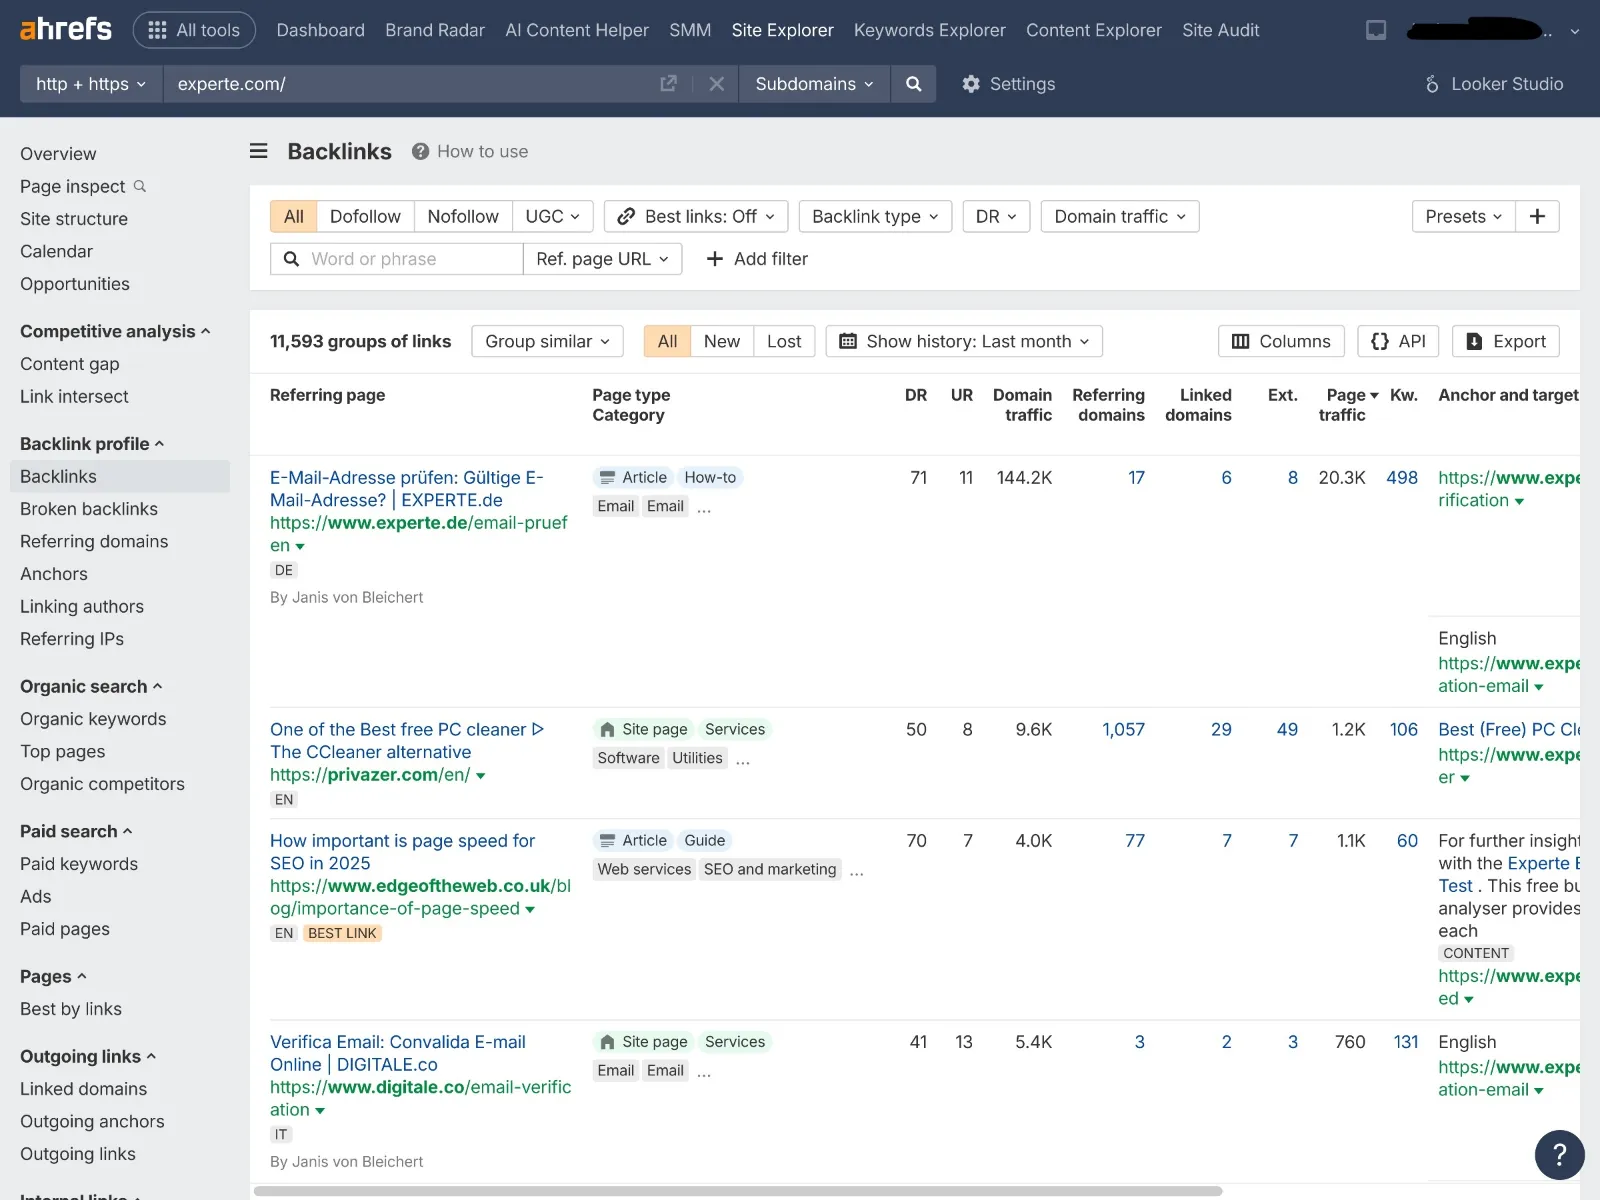The image size is (1600, 1200).
Task: Open the Domain traffic filter dropdown
Action: tap(1120, 216)
